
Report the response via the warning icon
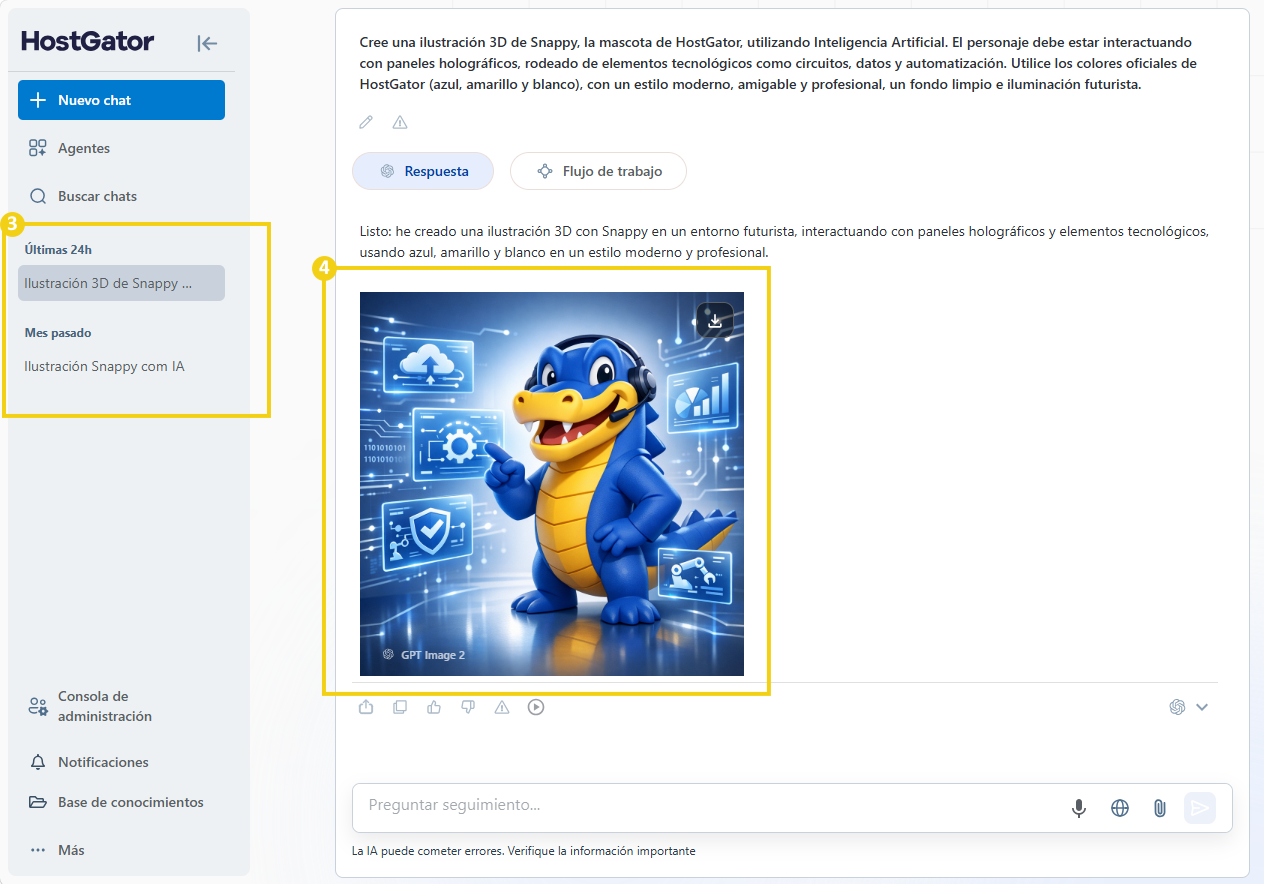[502, 707]
